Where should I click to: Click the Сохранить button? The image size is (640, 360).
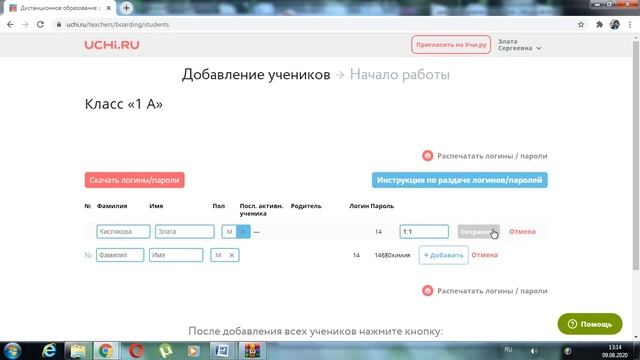(x=478, y=231)
